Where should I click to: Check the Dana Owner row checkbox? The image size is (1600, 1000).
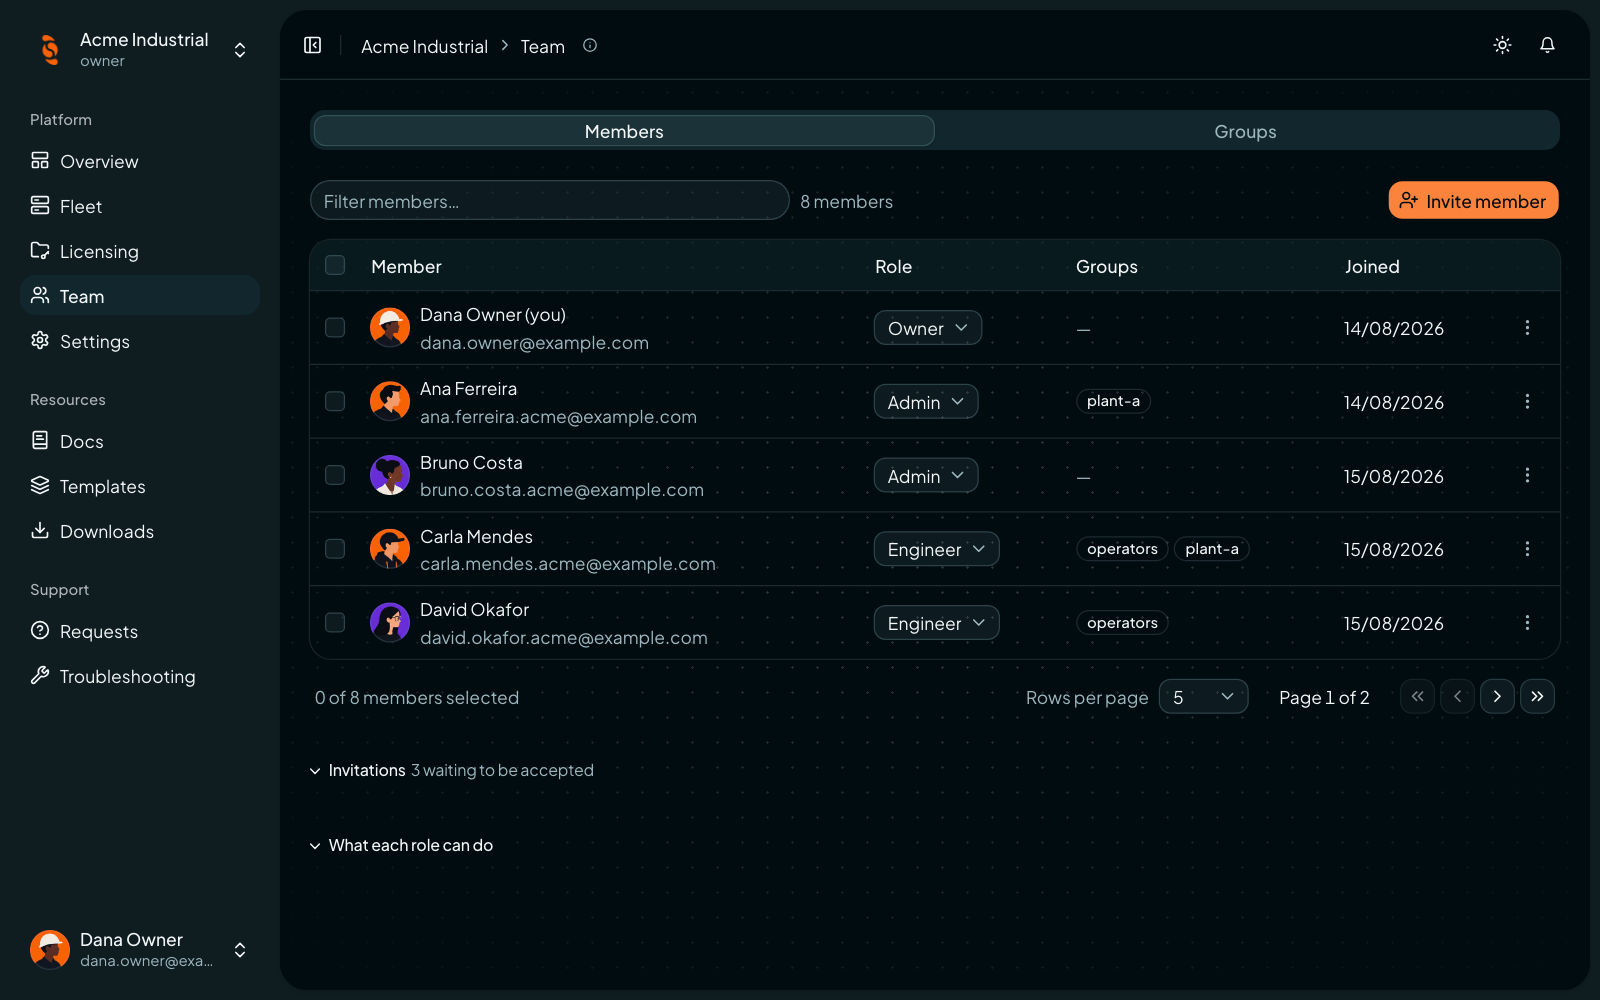pyautogui.click(x=335, y=328)
